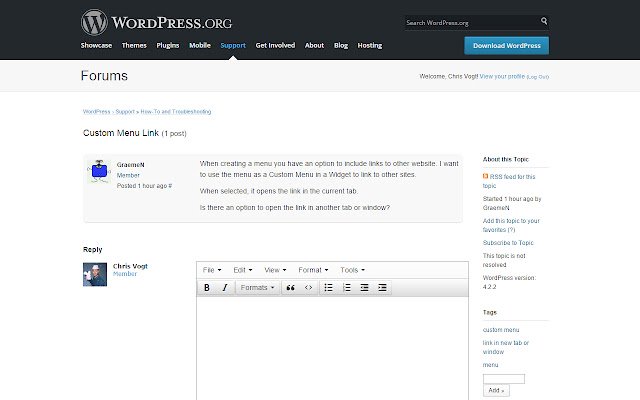Click the This topic is not resolved text
640x400 pixels.
tap(504, 260)
